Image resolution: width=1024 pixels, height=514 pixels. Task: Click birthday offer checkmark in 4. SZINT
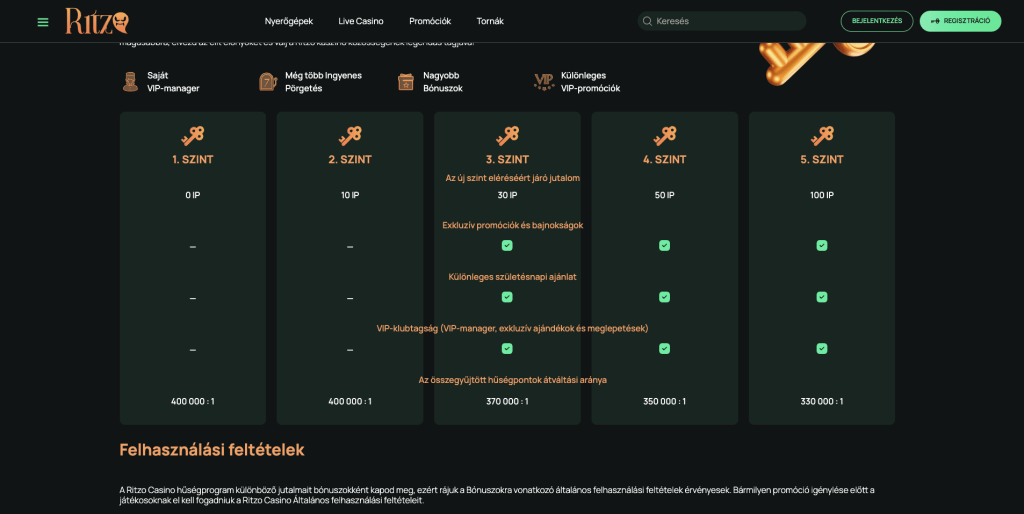click(x=664, y=297)
